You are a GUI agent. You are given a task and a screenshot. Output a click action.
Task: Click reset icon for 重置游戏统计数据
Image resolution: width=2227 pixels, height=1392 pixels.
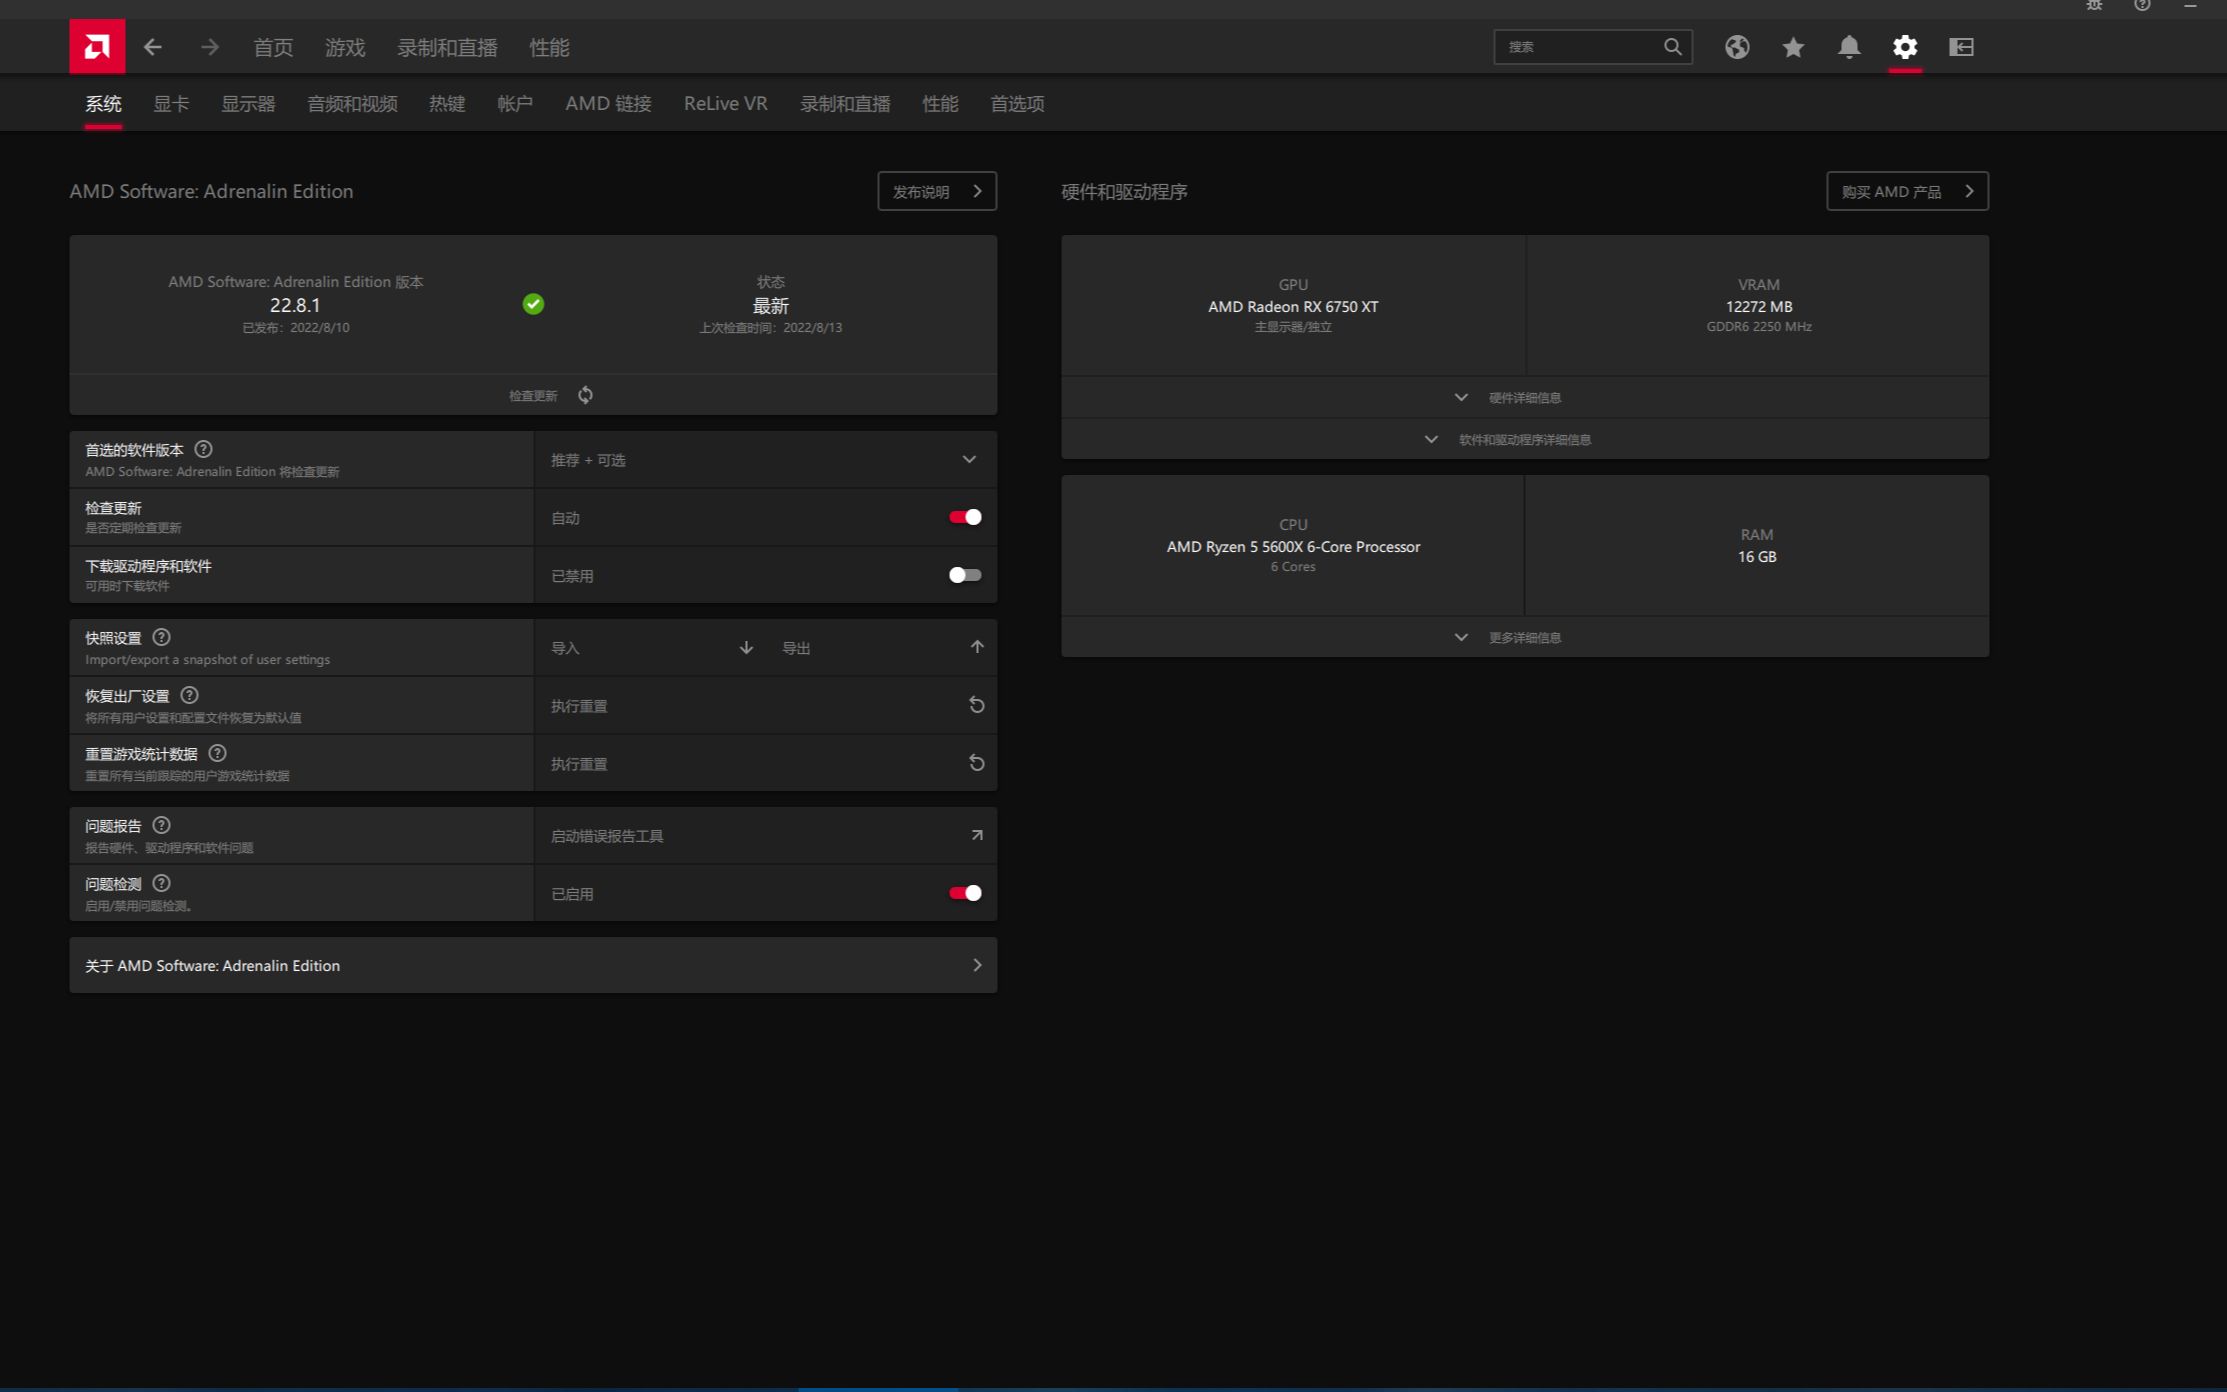click(x=977, y=763)
